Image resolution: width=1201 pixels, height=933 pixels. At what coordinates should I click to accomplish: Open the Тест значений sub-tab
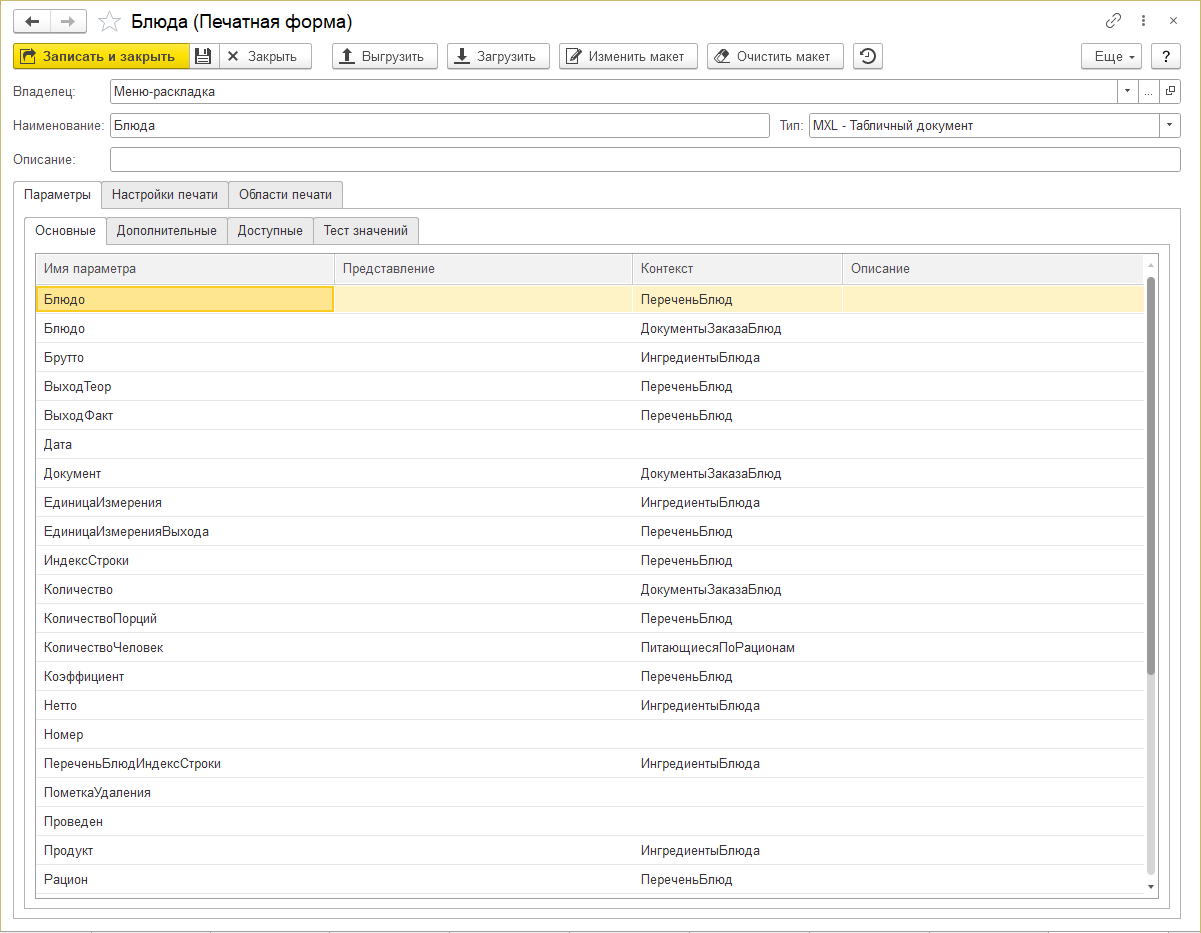(x=366, y=231)
